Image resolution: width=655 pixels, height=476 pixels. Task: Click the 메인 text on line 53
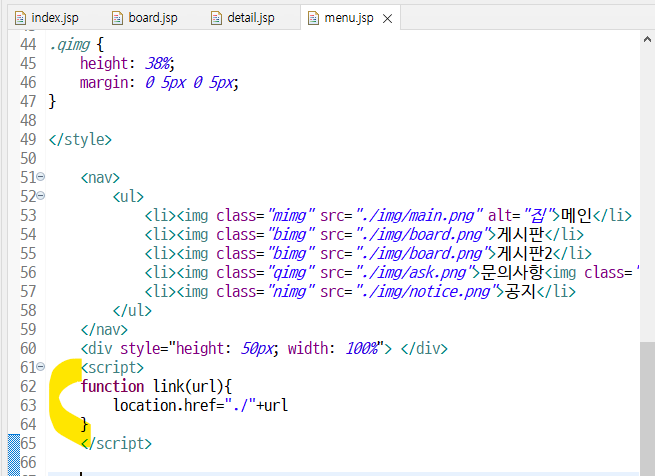(576, 215)
